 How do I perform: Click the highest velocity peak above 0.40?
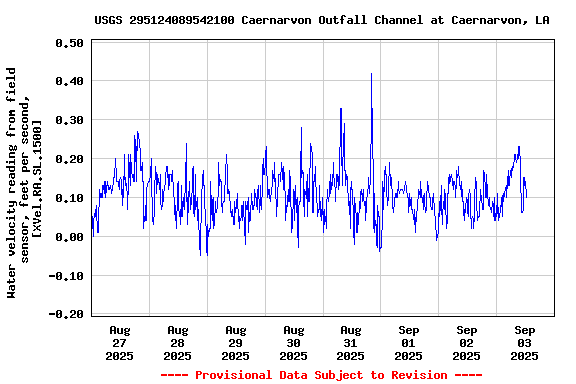pos(371,74)
